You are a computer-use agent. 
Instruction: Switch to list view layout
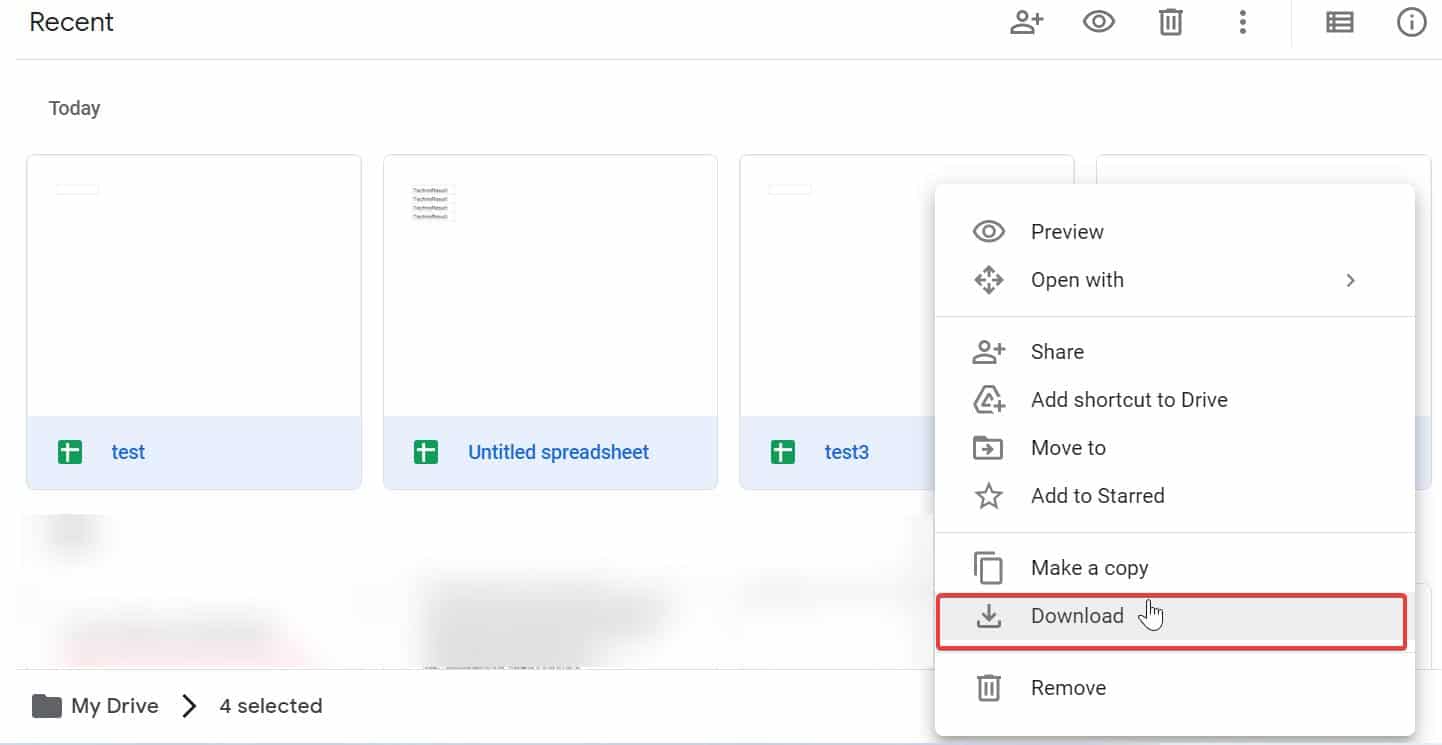[x=1340, y=21]
